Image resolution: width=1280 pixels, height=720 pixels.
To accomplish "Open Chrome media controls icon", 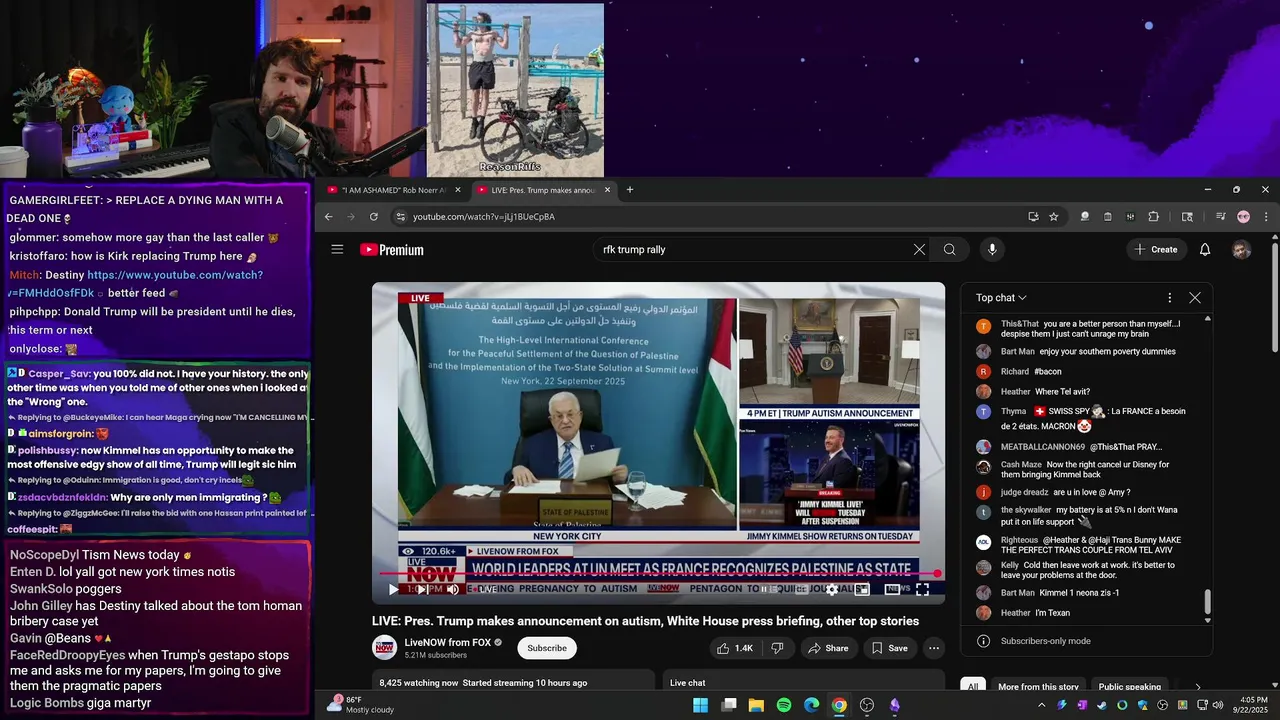I will [x=1220, y=217].
